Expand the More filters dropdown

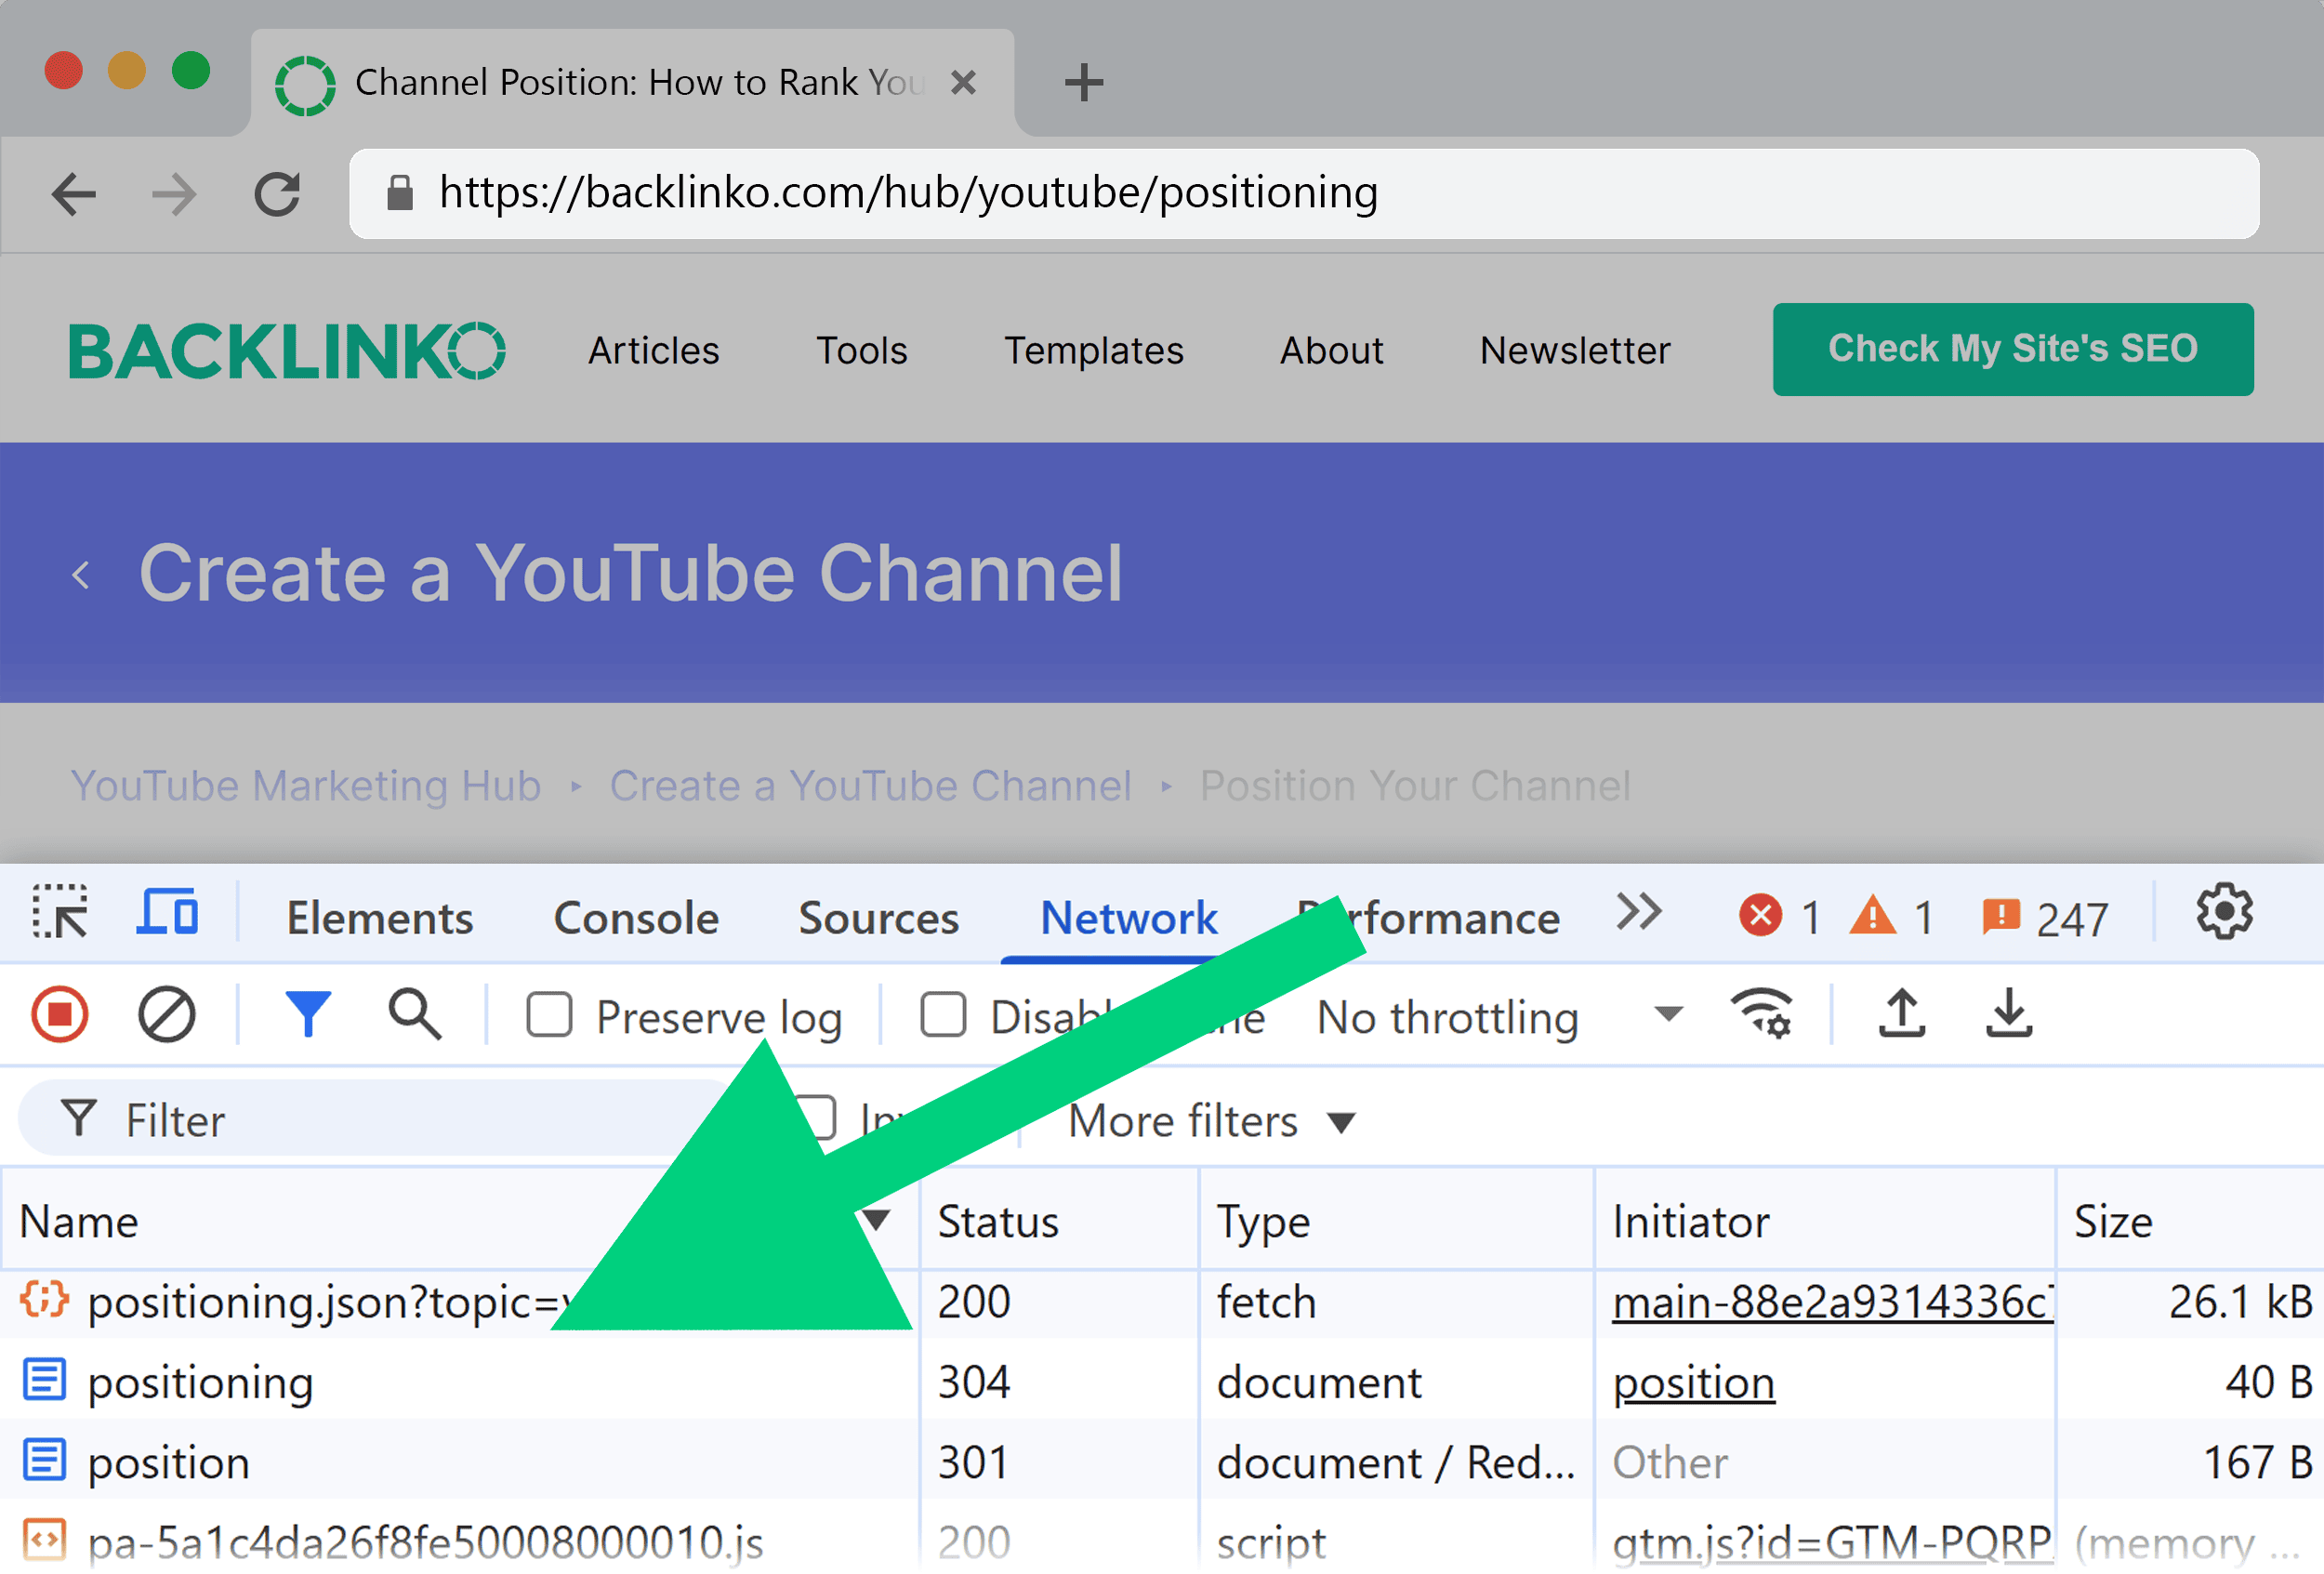pos(1211,1122)
